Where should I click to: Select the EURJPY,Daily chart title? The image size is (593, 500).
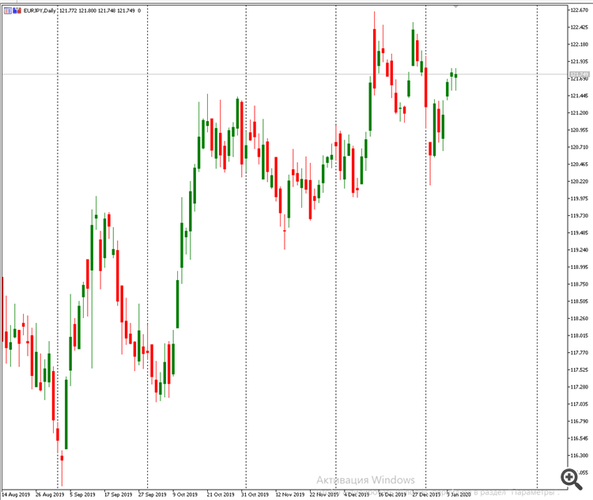39,11
